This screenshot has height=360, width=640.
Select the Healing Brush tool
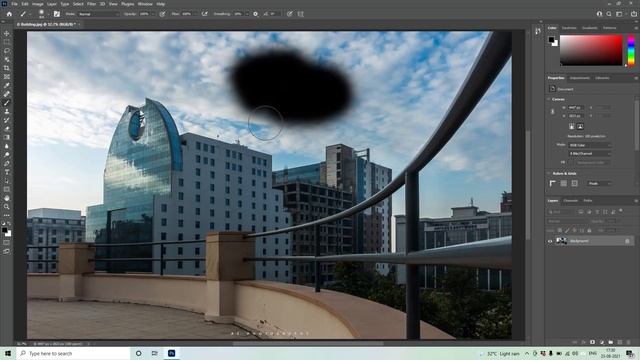pos(7,94)
